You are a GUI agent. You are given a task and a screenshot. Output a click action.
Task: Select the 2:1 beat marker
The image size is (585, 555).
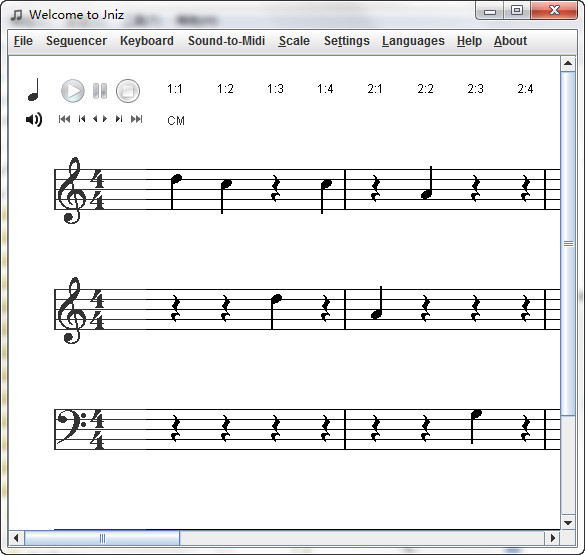tap(375, 89)
